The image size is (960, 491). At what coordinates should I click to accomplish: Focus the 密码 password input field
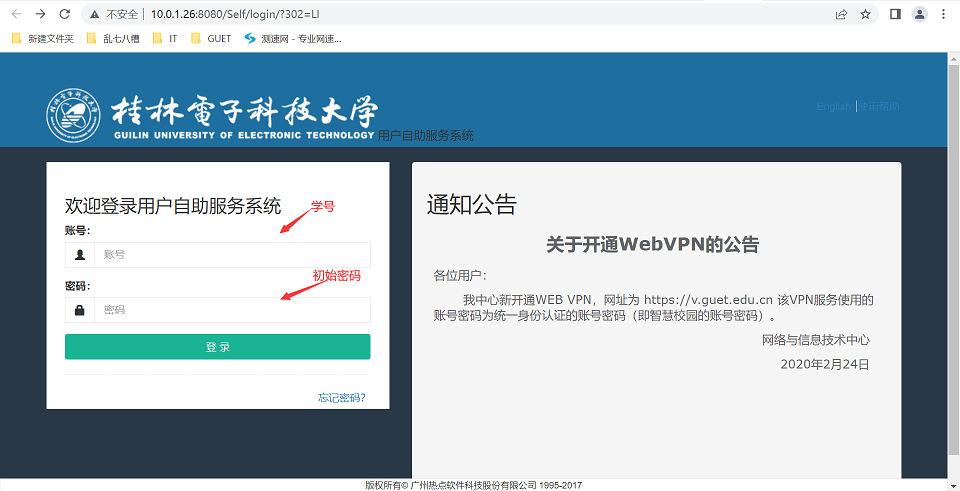(231, 310)
